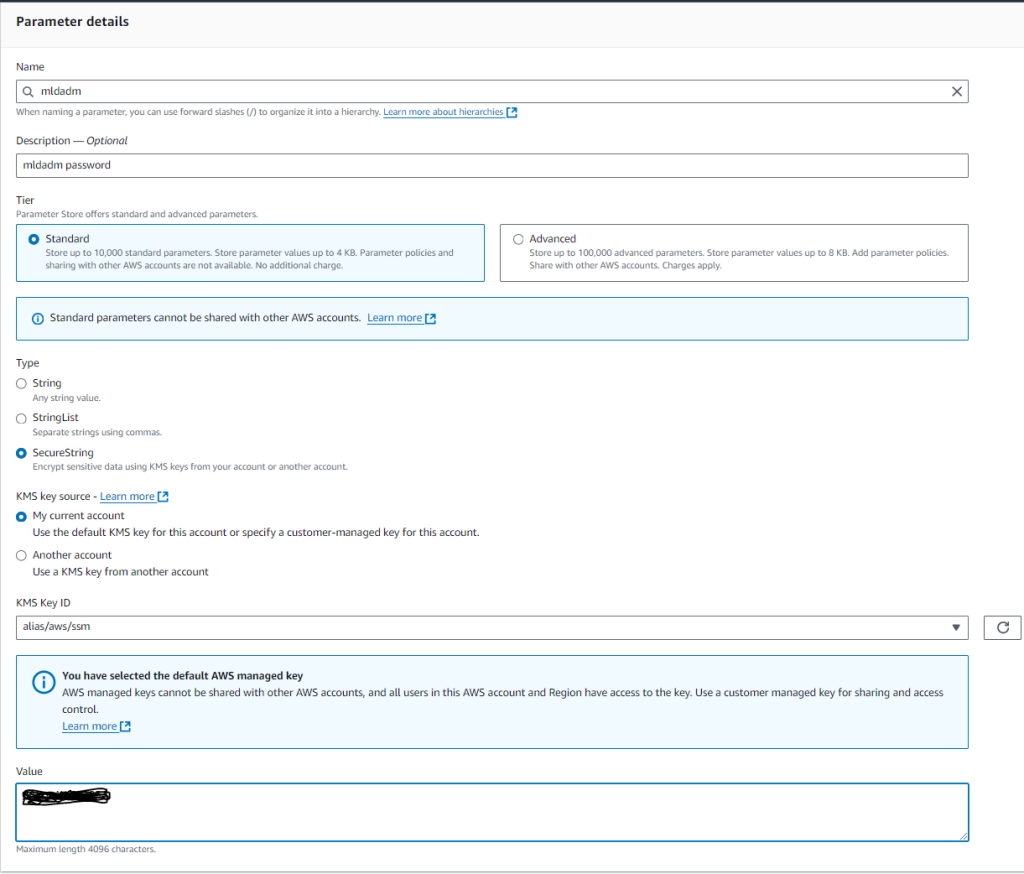The image size is (1024, 874).
Task: Select the Advanced tier option
Action: pos(518,239)
